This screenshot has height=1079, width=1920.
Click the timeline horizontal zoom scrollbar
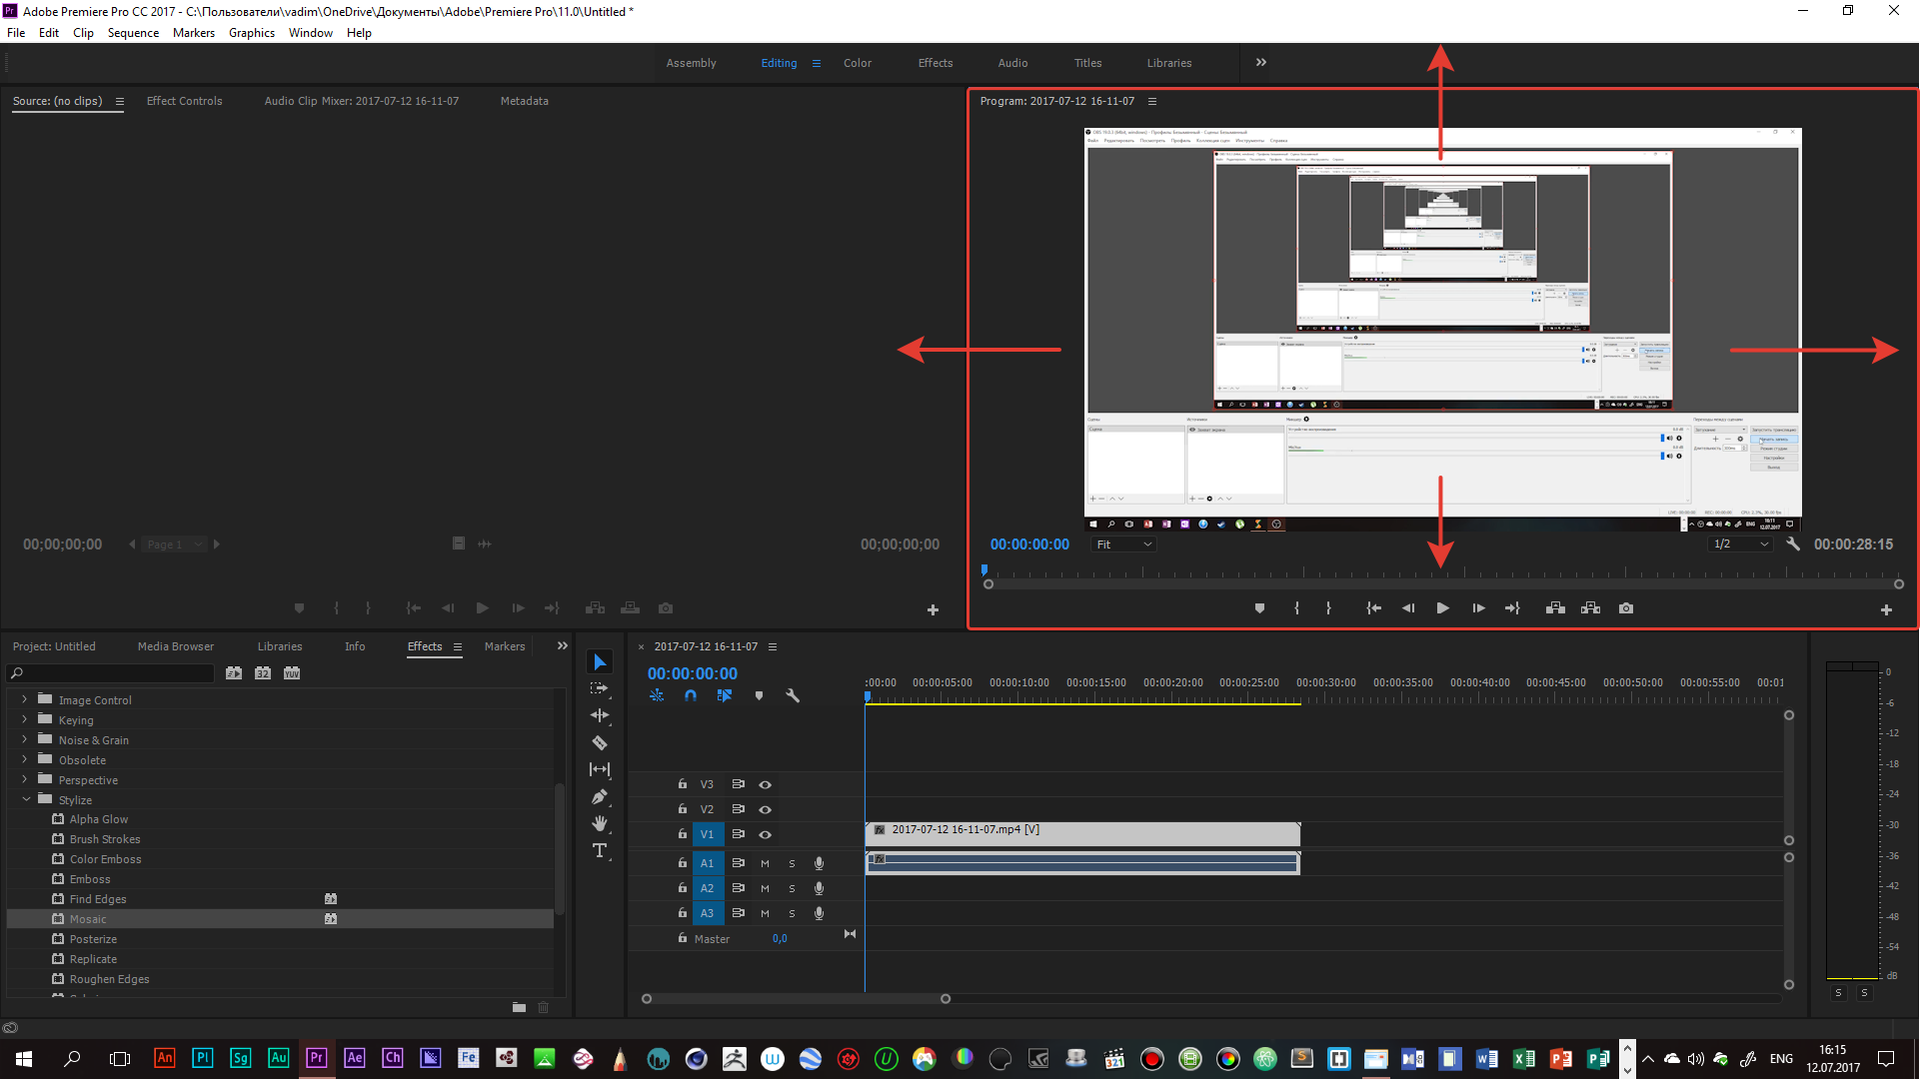[796, 998]
